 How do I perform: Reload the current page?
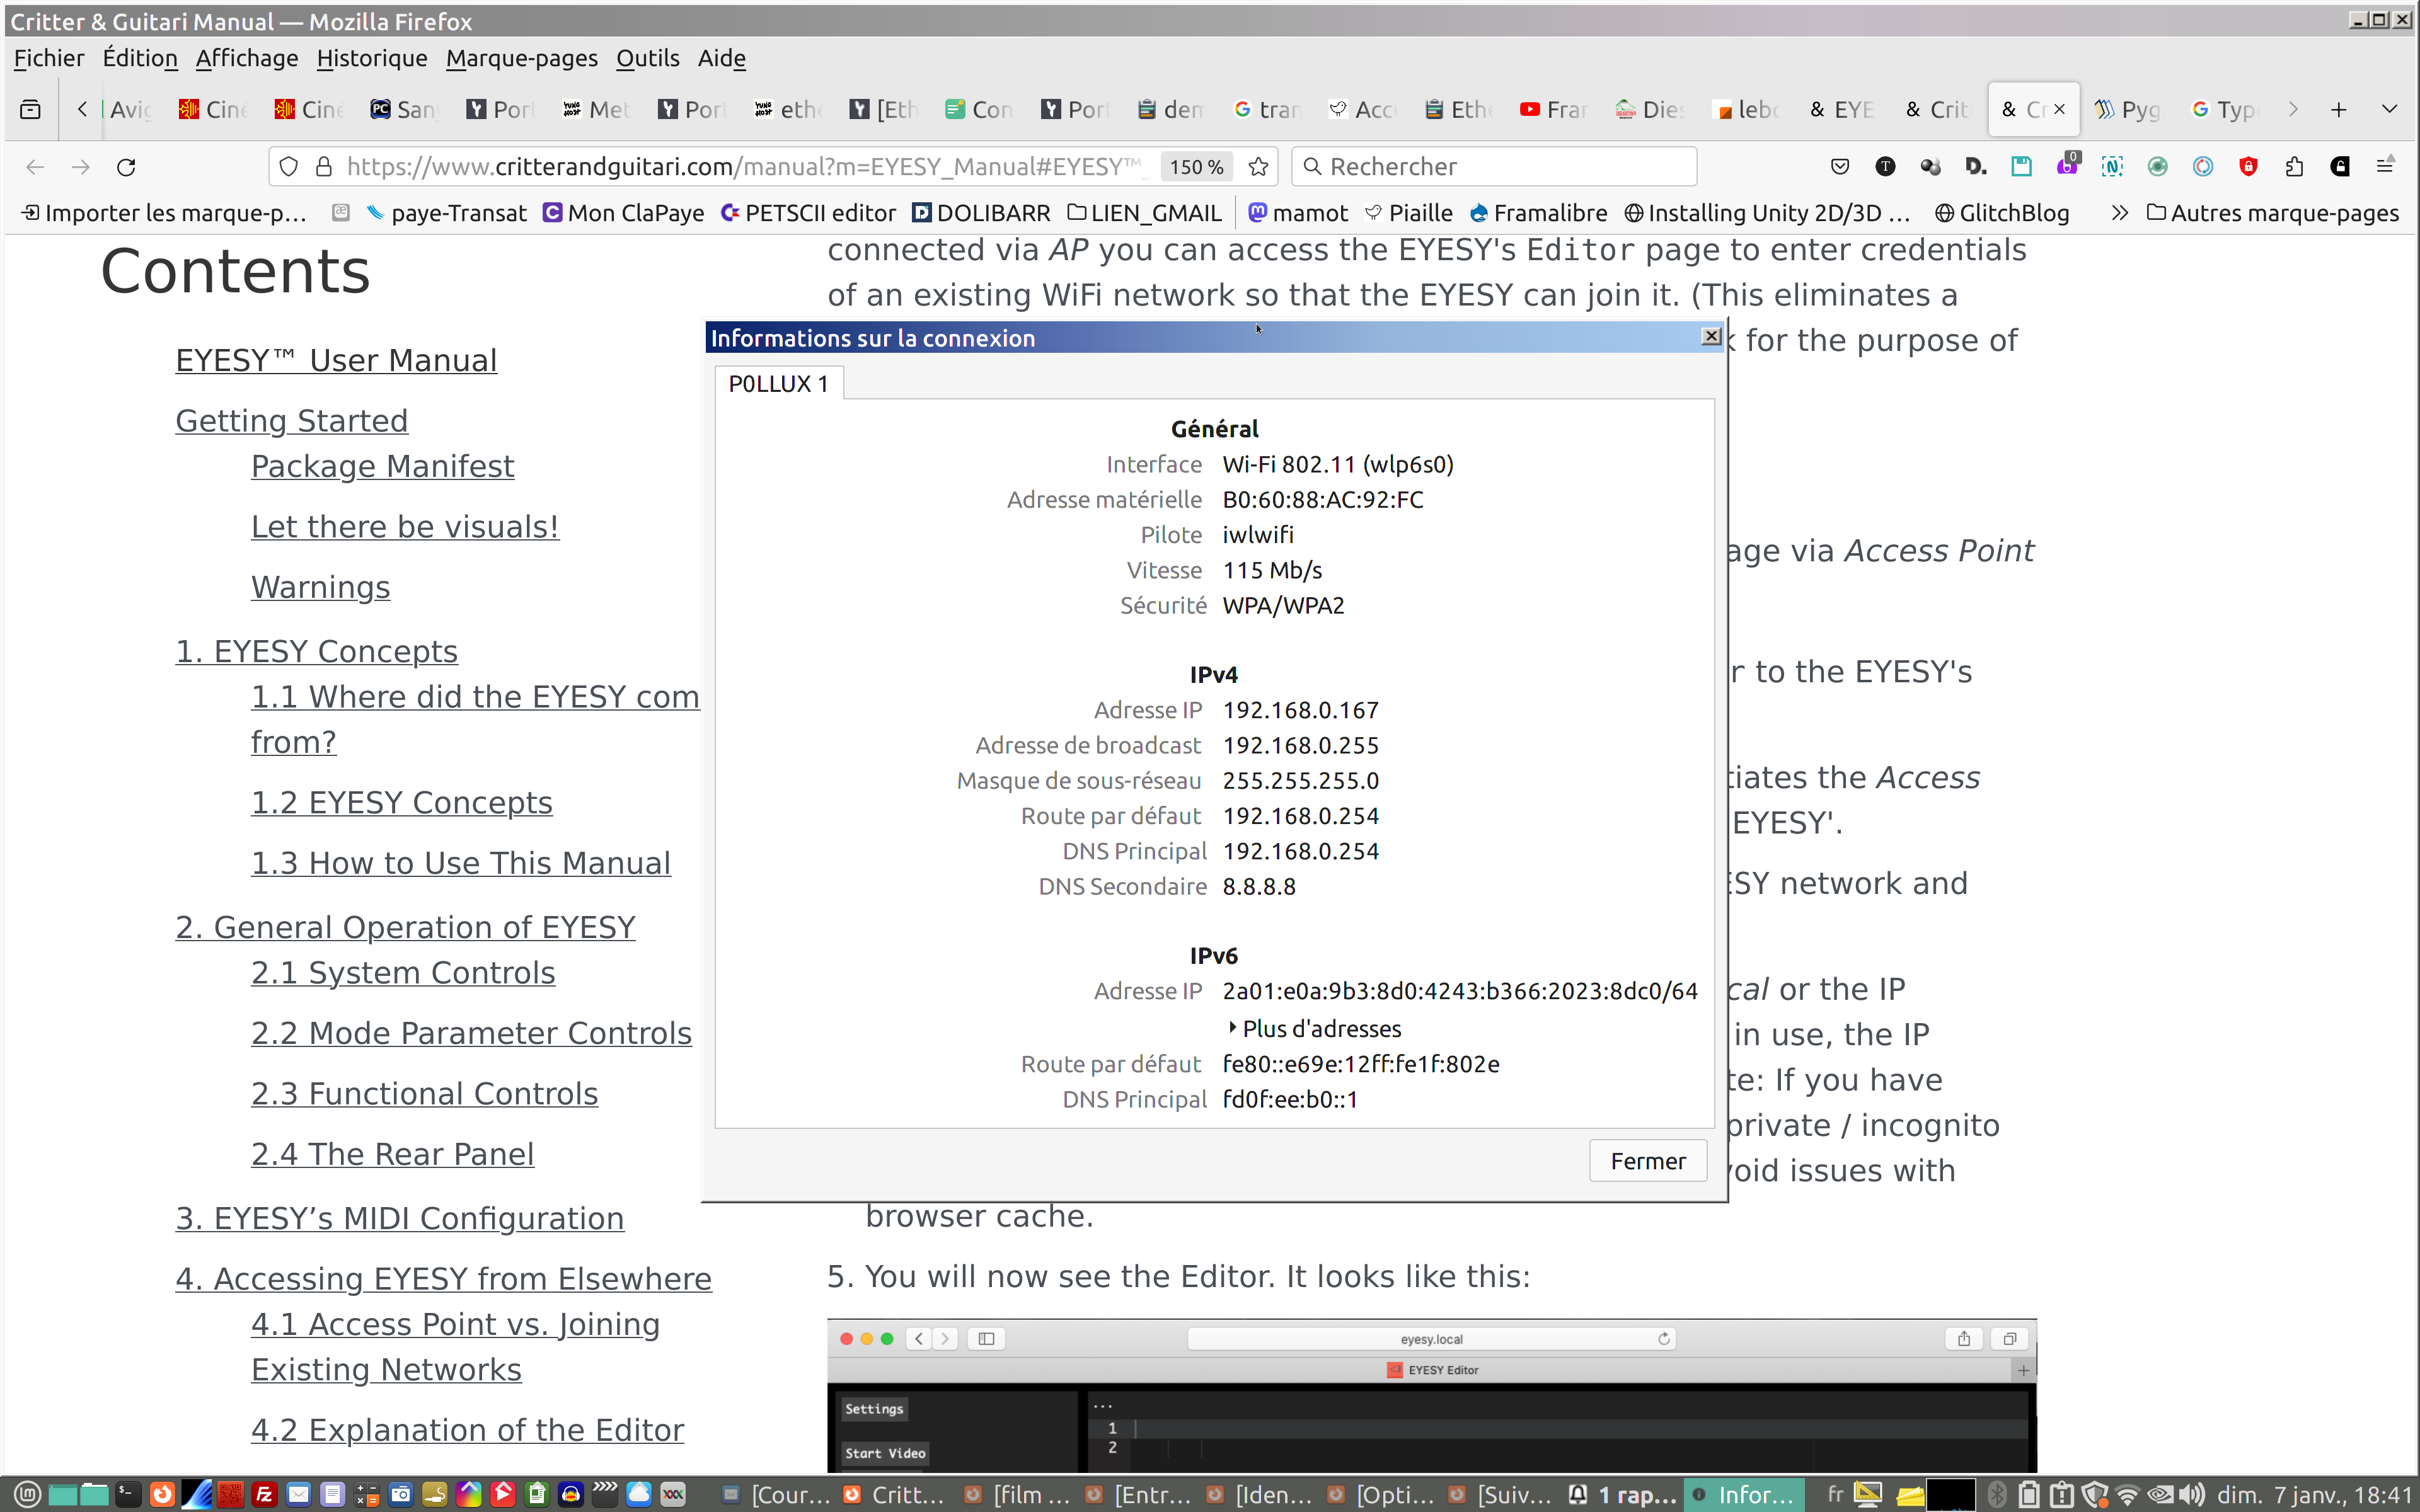(x=126, y=167)
